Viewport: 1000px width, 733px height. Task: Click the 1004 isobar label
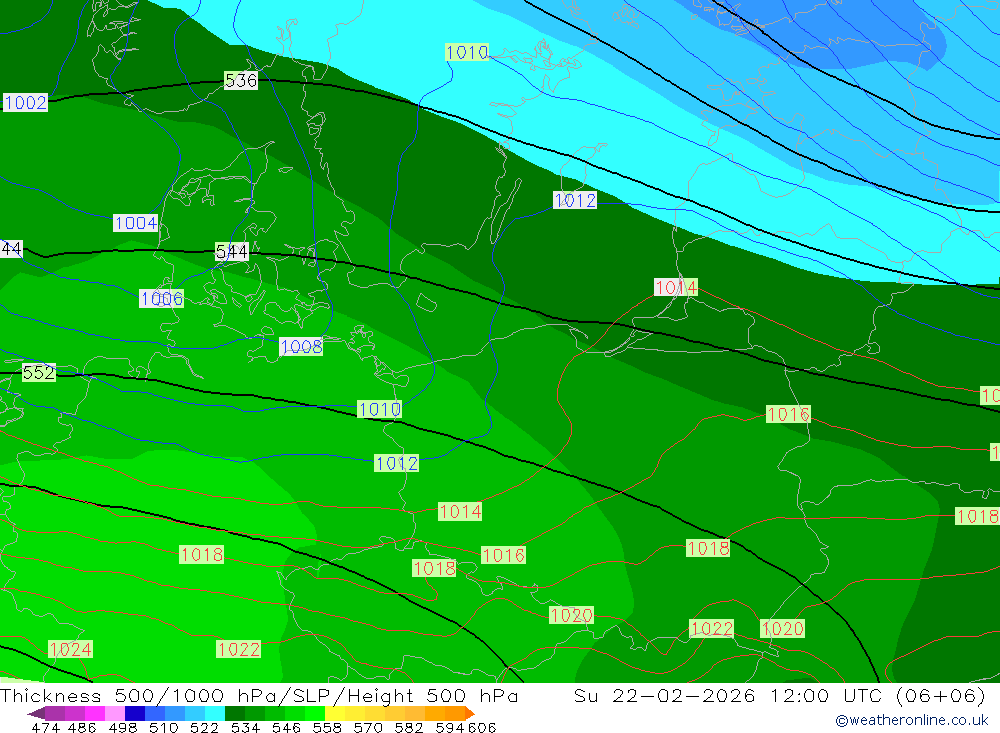pyautogui.click(x=136, y=223)
